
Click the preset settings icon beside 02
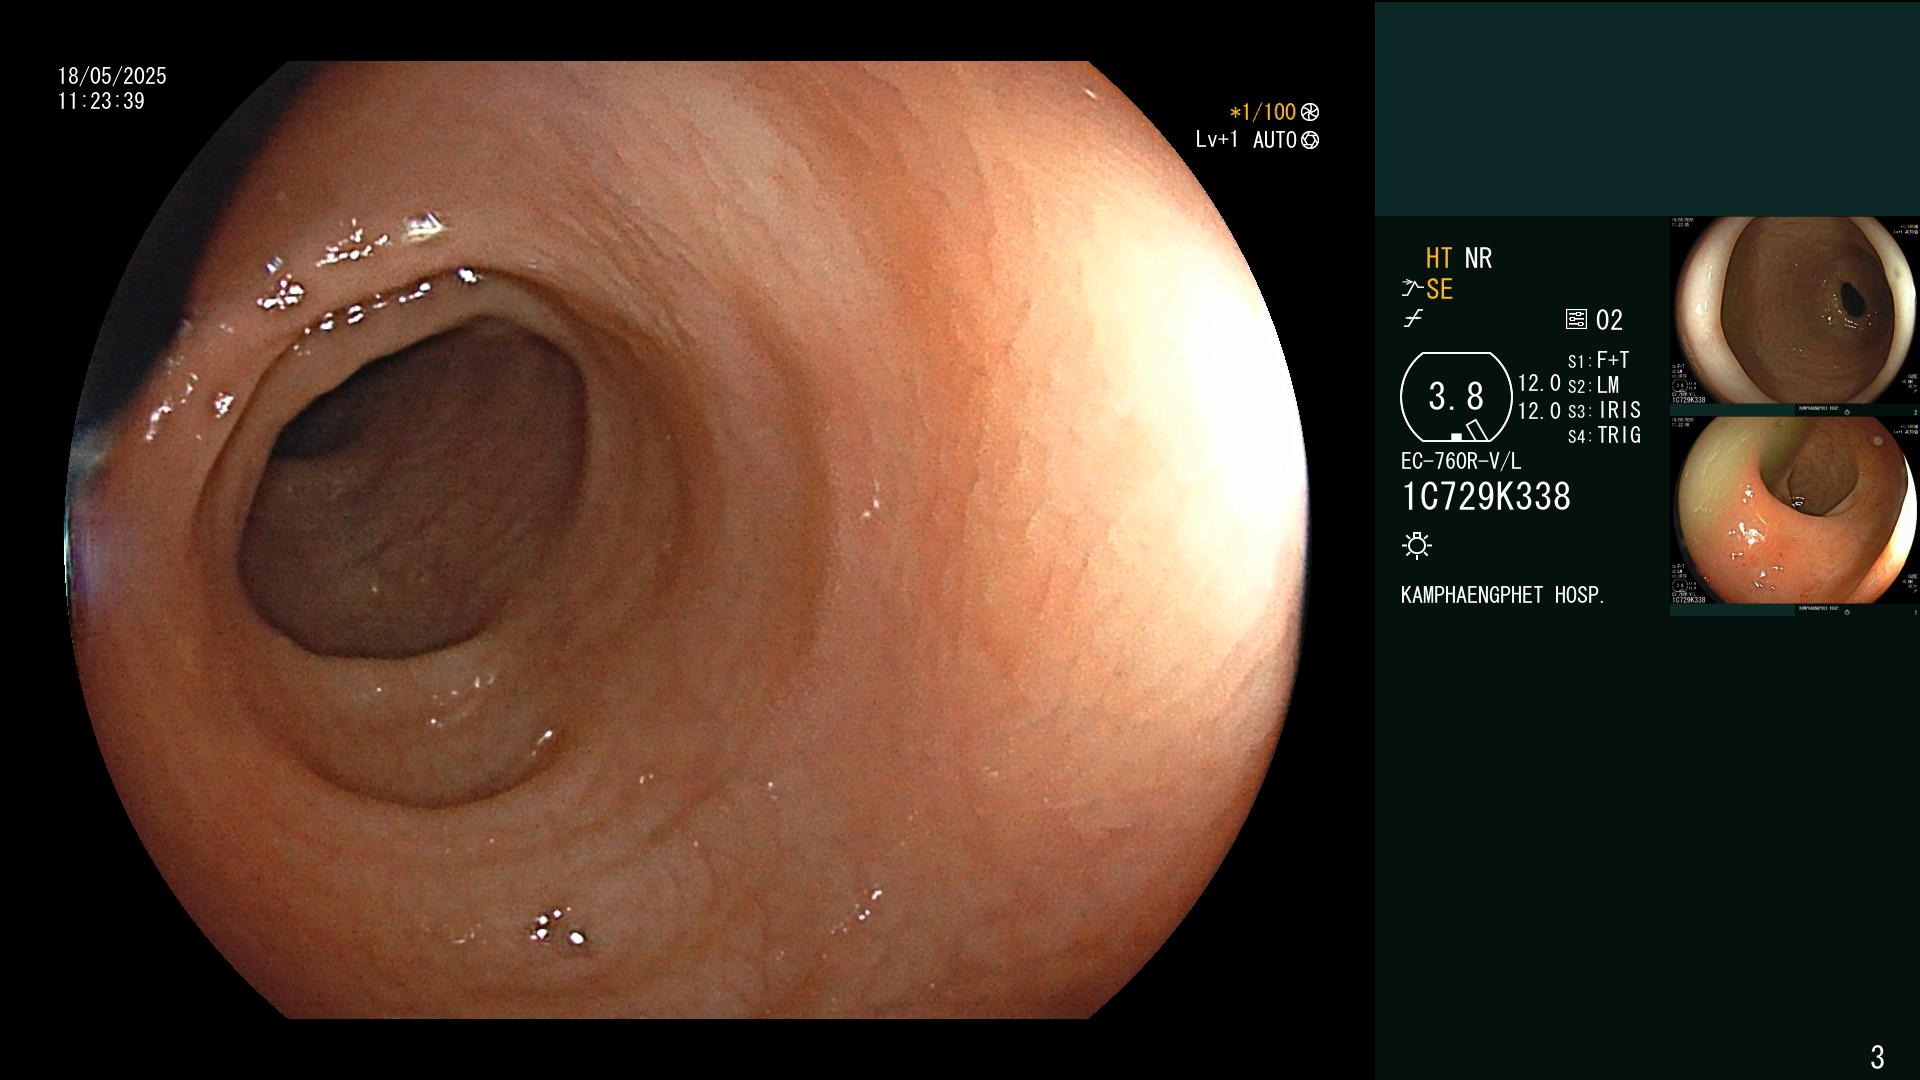(x=1576, y=320)
